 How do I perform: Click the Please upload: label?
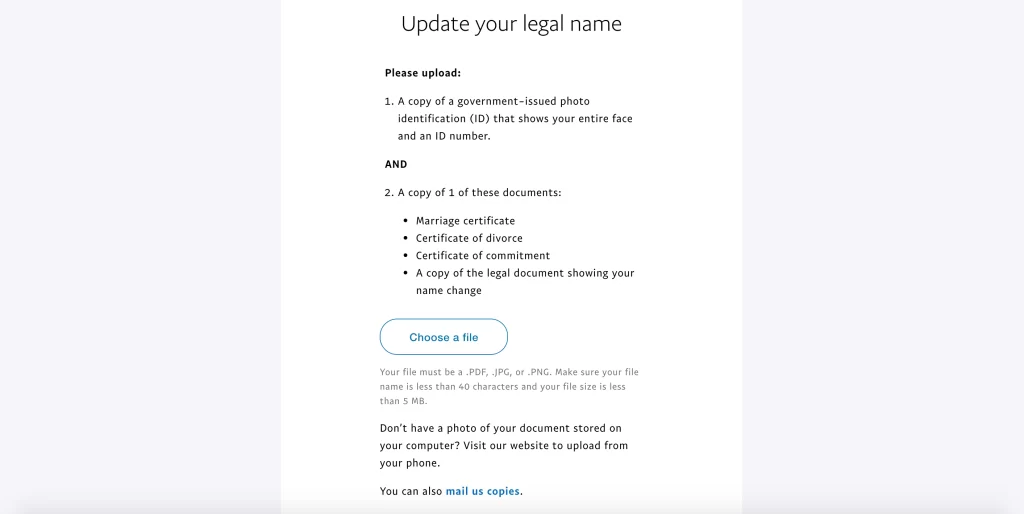423,72
